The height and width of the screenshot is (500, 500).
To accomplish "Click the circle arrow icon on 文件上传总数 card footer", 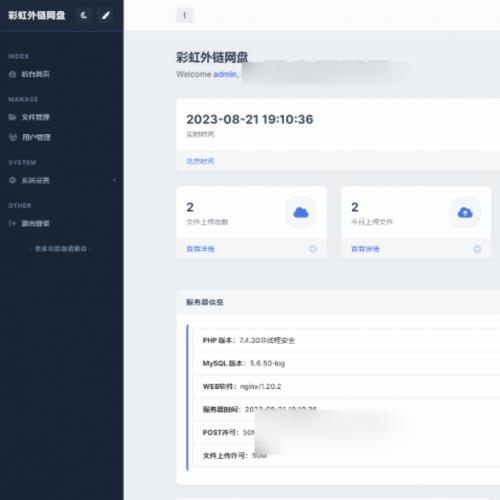I will (x=313, y=249).
